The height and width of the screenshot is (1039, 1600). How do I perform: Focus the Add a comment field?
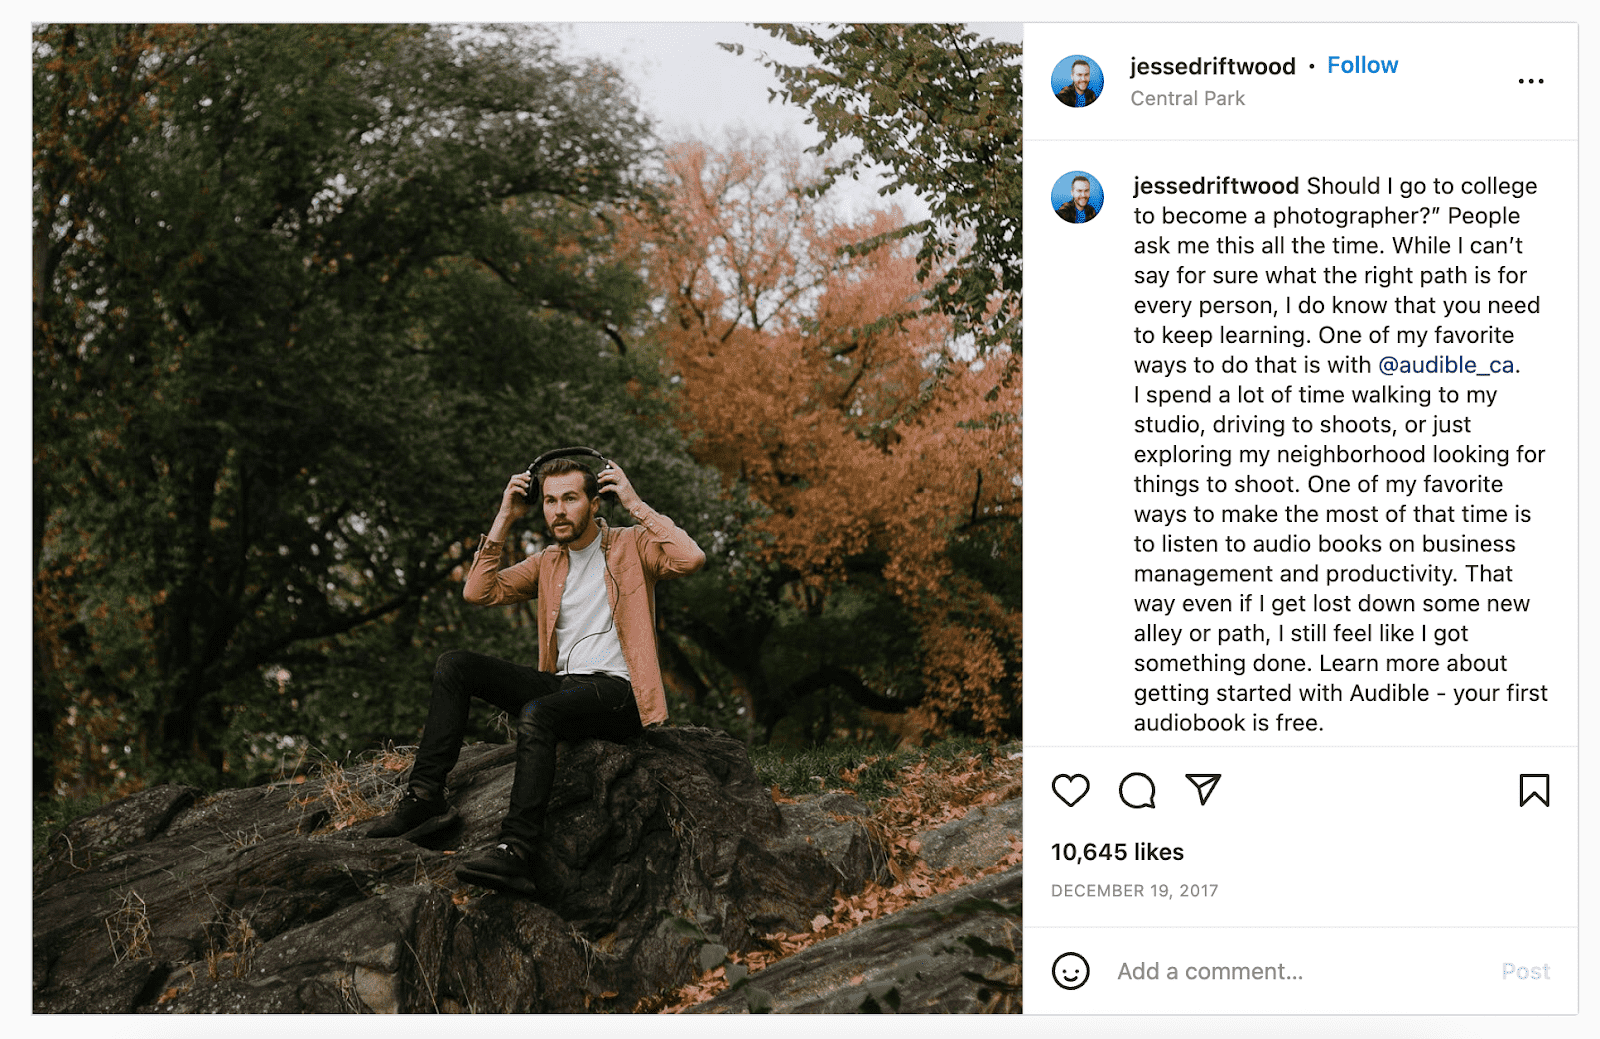coord(1300,971)
